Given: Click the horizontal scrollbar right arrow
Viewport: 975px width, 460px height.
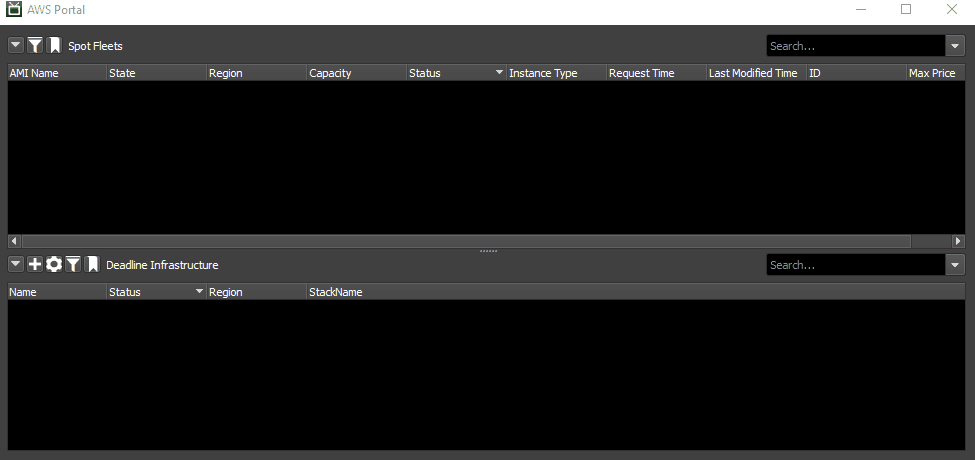Looking at the screenshot, I should point(958,241).
